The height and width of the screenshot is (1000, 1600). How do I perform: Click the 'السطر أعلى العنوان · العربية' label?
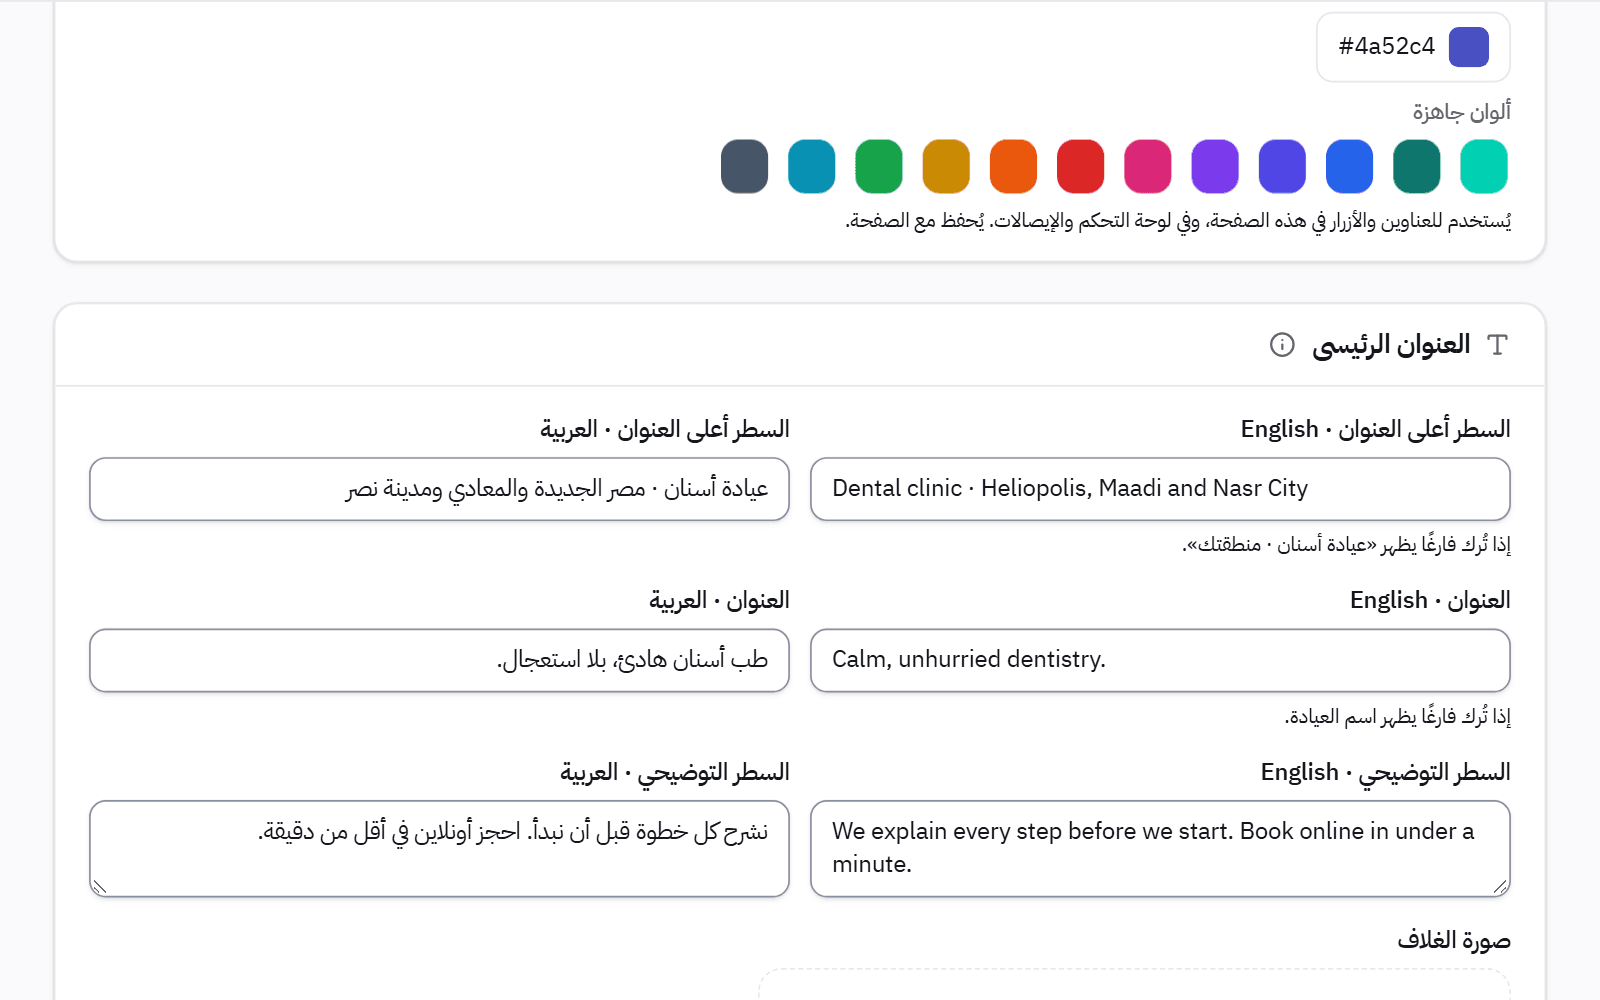pyautogui.click(x=665, y=429)
